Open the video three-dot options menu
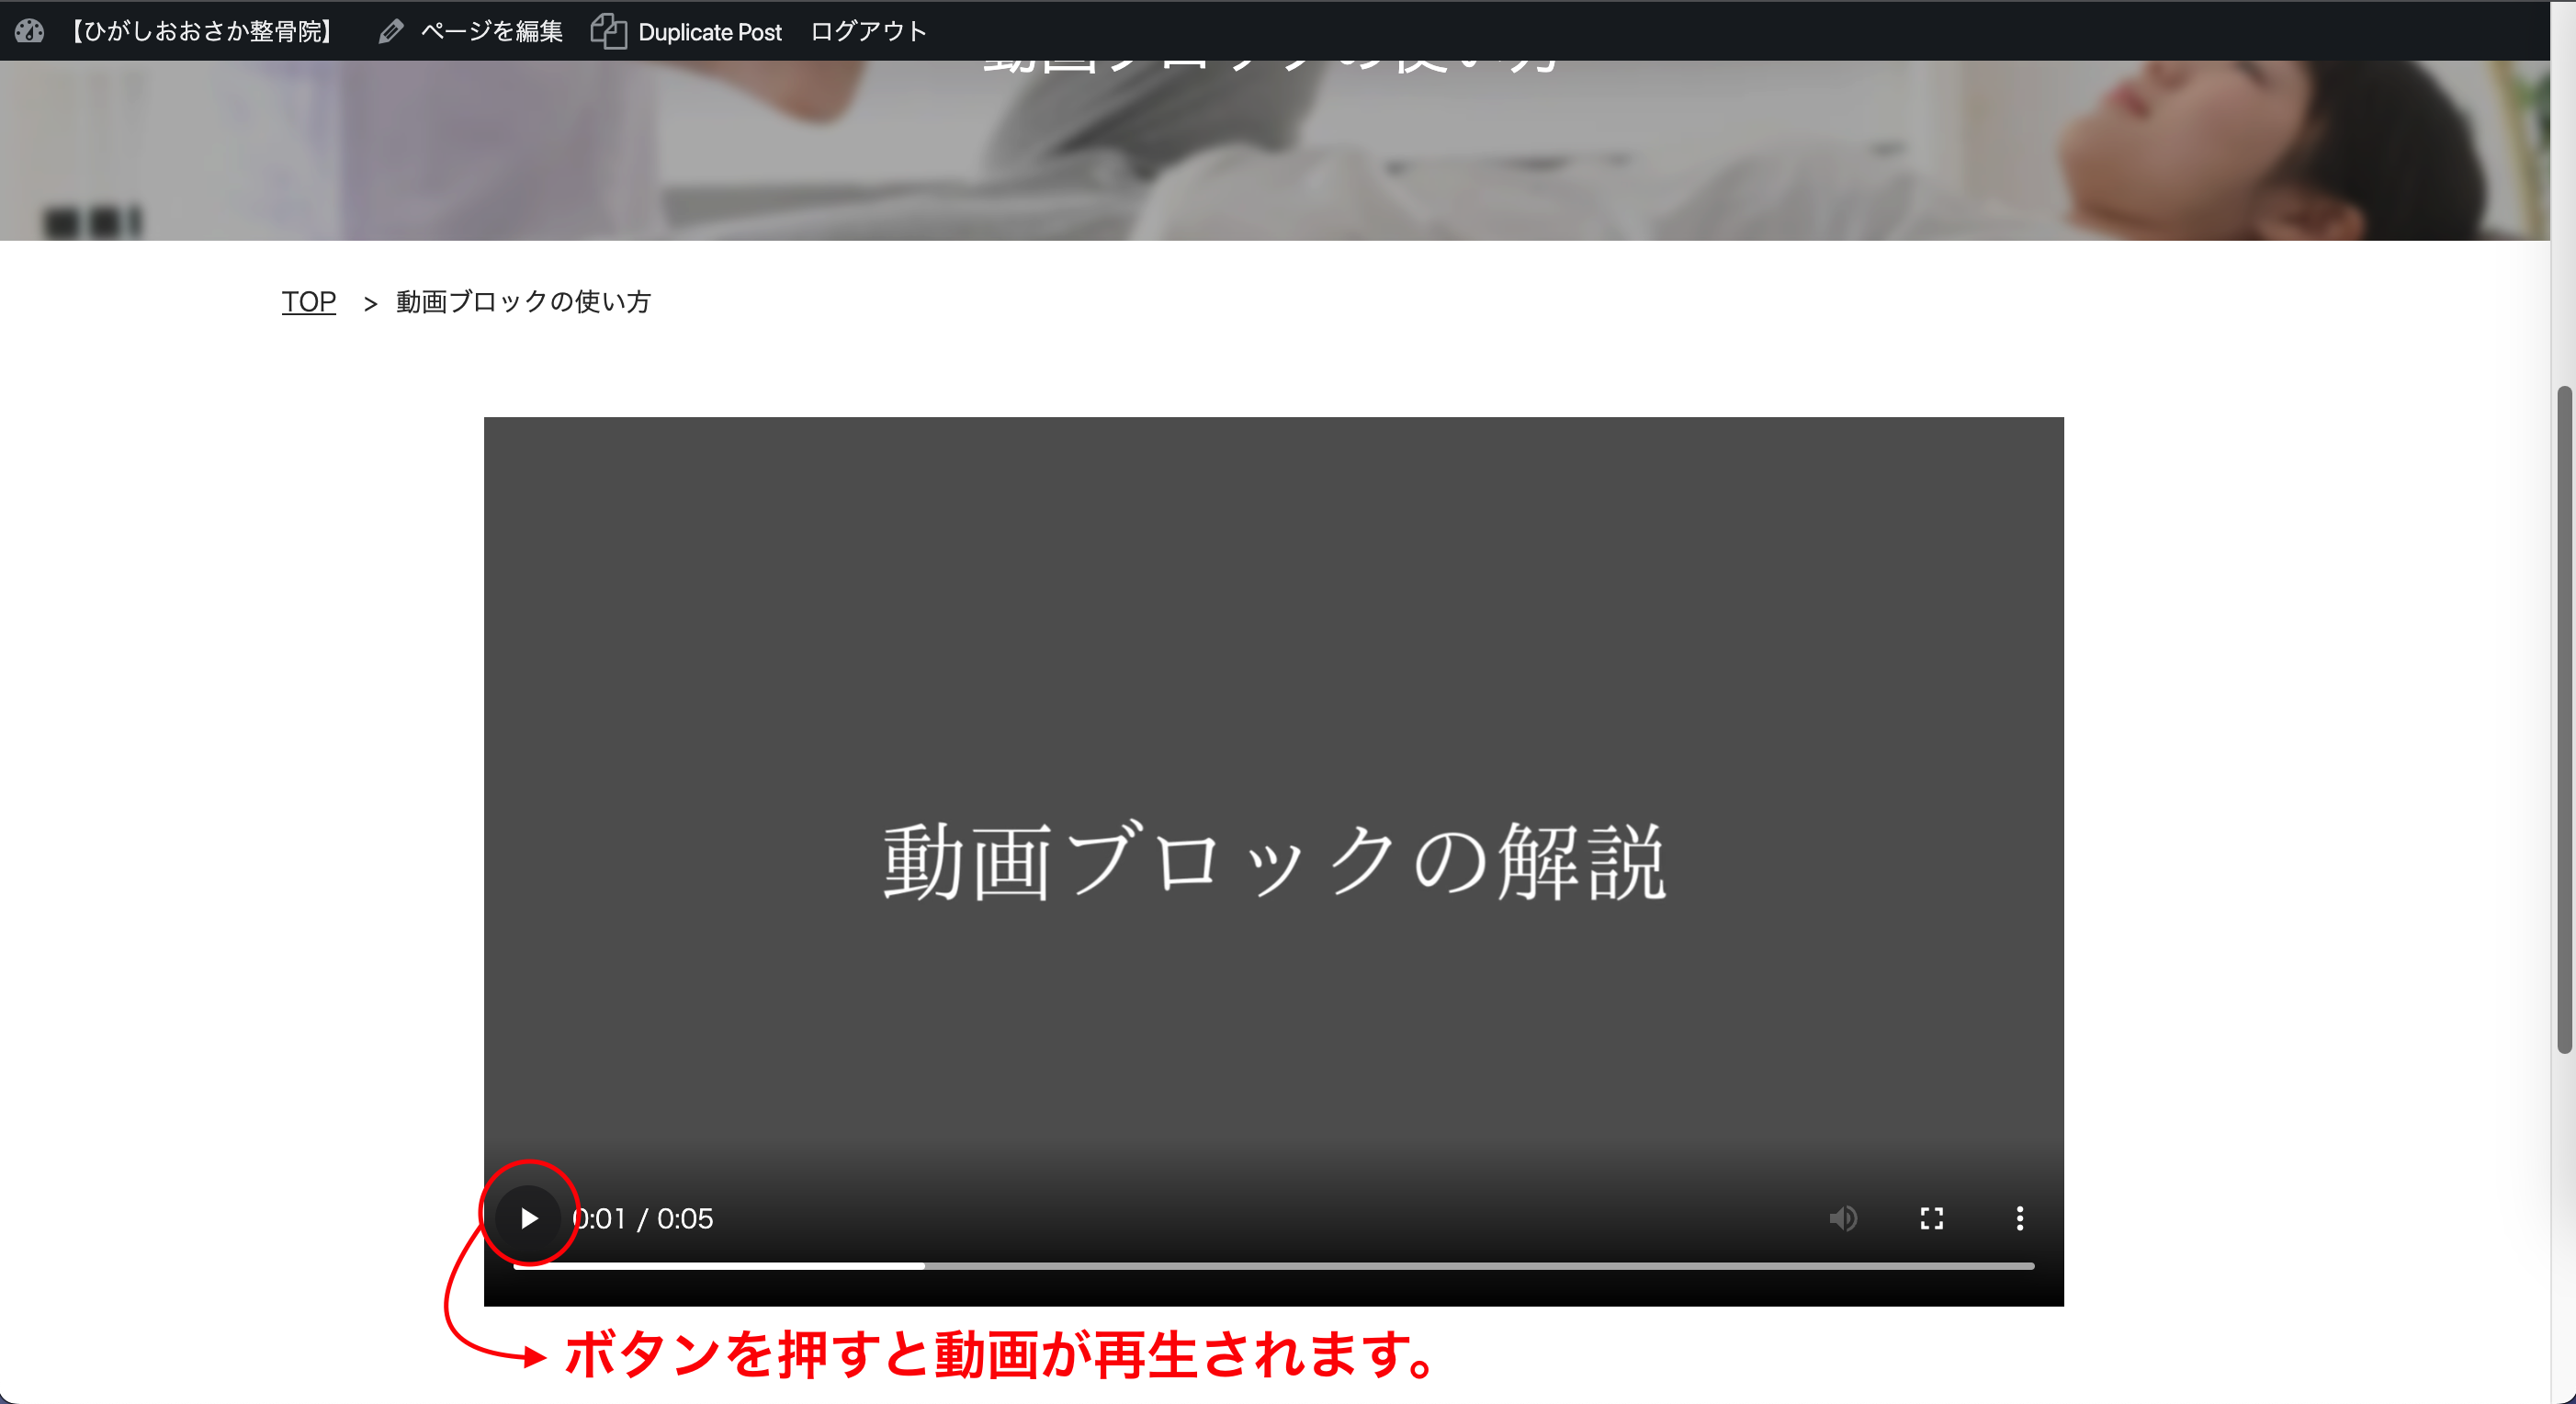2576x1404 pixels. tap(2019, 1218)
